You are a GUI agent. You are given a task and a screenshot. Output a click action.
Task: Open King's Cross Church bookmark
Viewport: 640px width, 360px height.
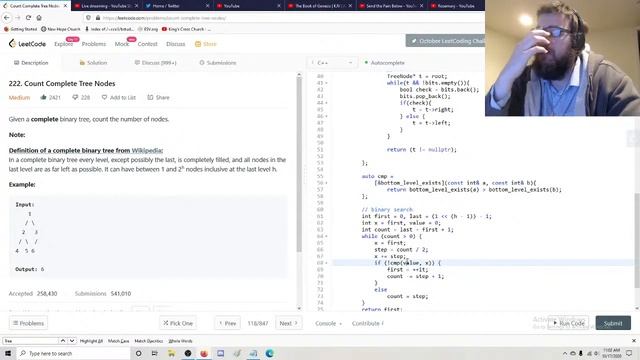[187, 29]
